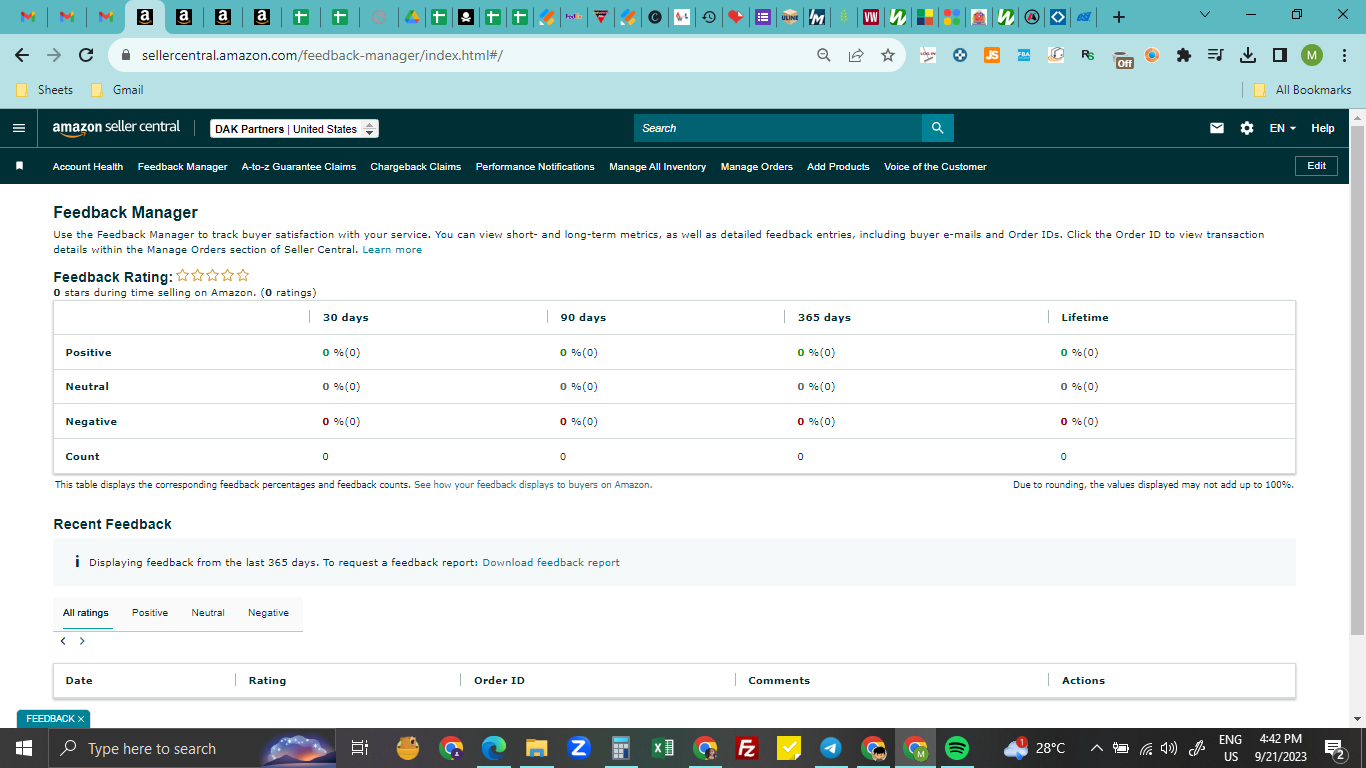The image size is (1366, 768).
Task: Open the settings gear icon
Action: click(1246, 128)
